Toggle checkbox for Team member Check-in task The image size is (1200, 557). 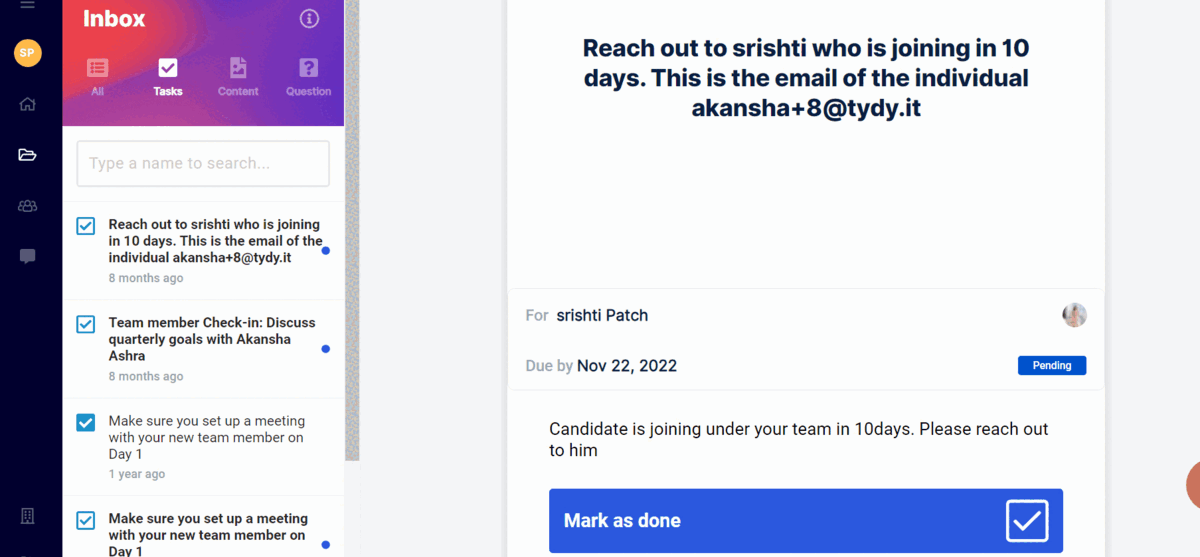[x=86, y=324]
